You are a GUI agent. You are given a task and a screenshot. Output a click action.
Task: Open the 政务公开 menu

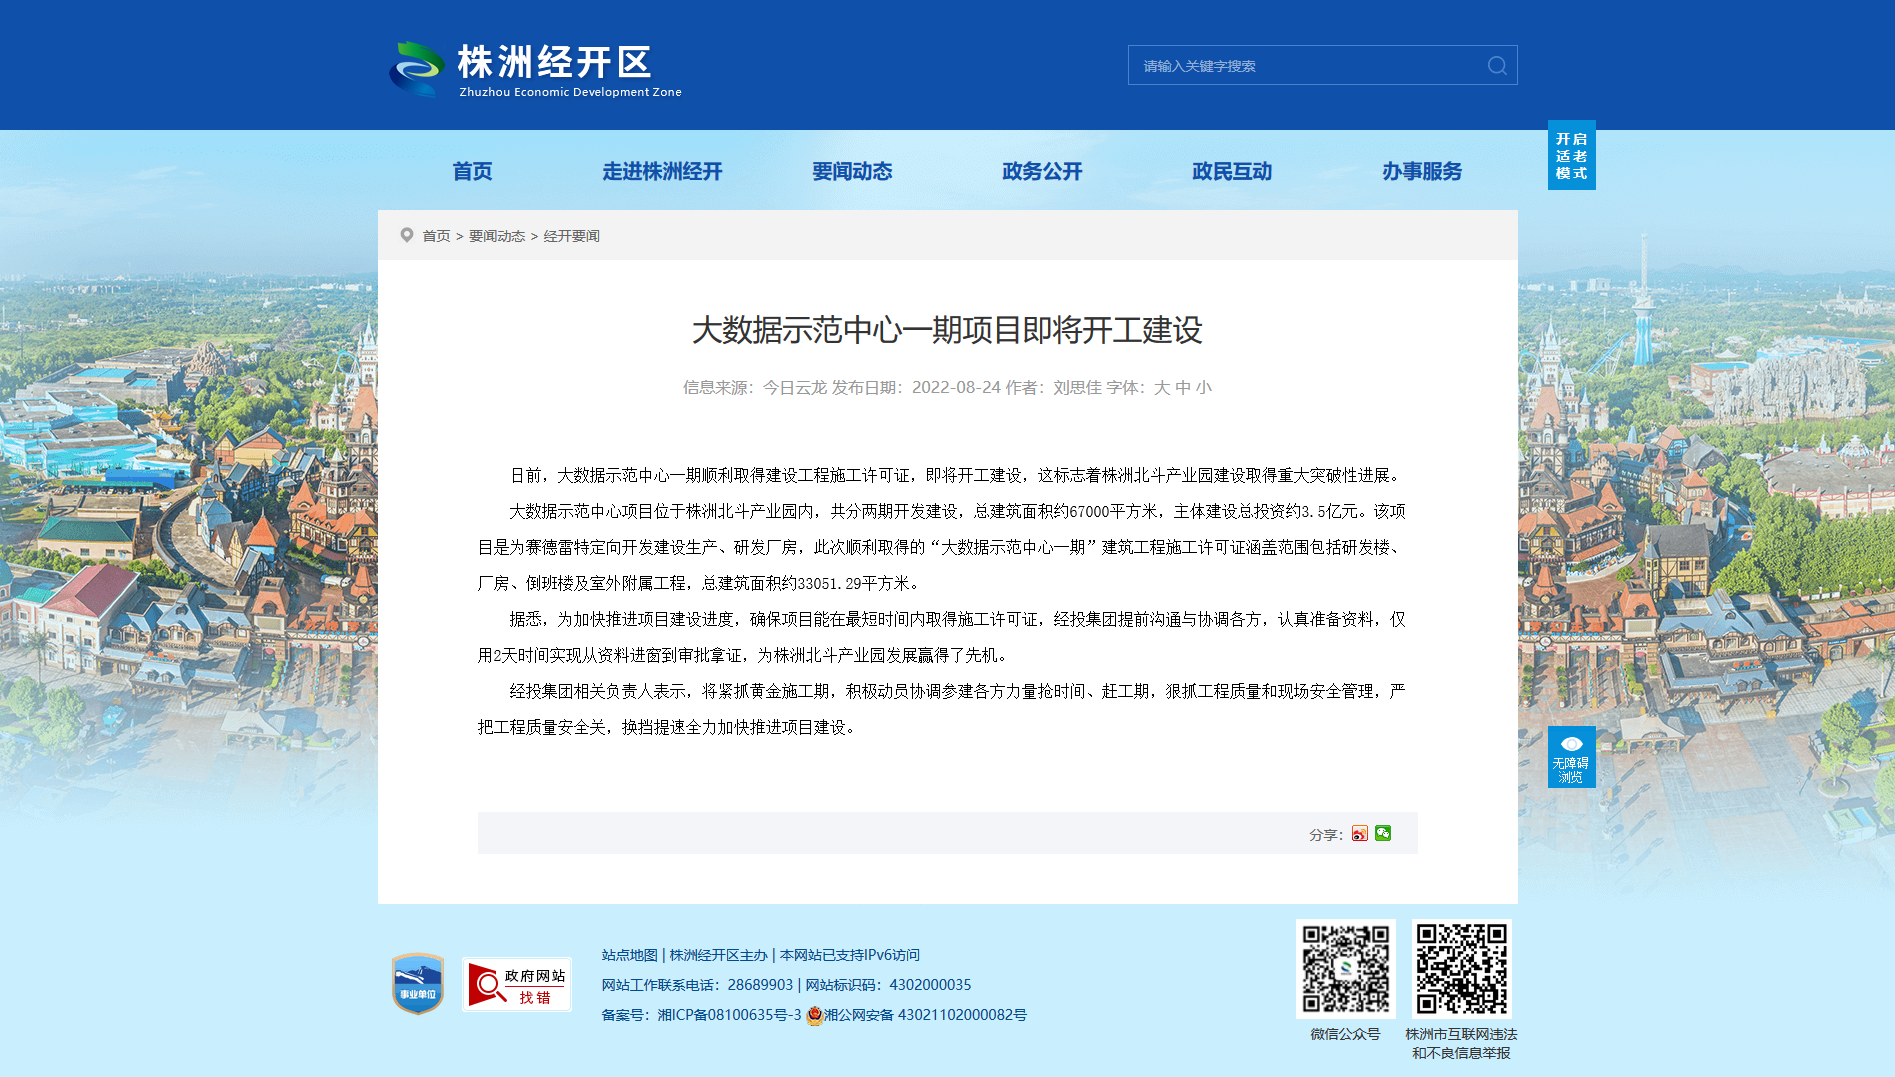coord(1042,171)
